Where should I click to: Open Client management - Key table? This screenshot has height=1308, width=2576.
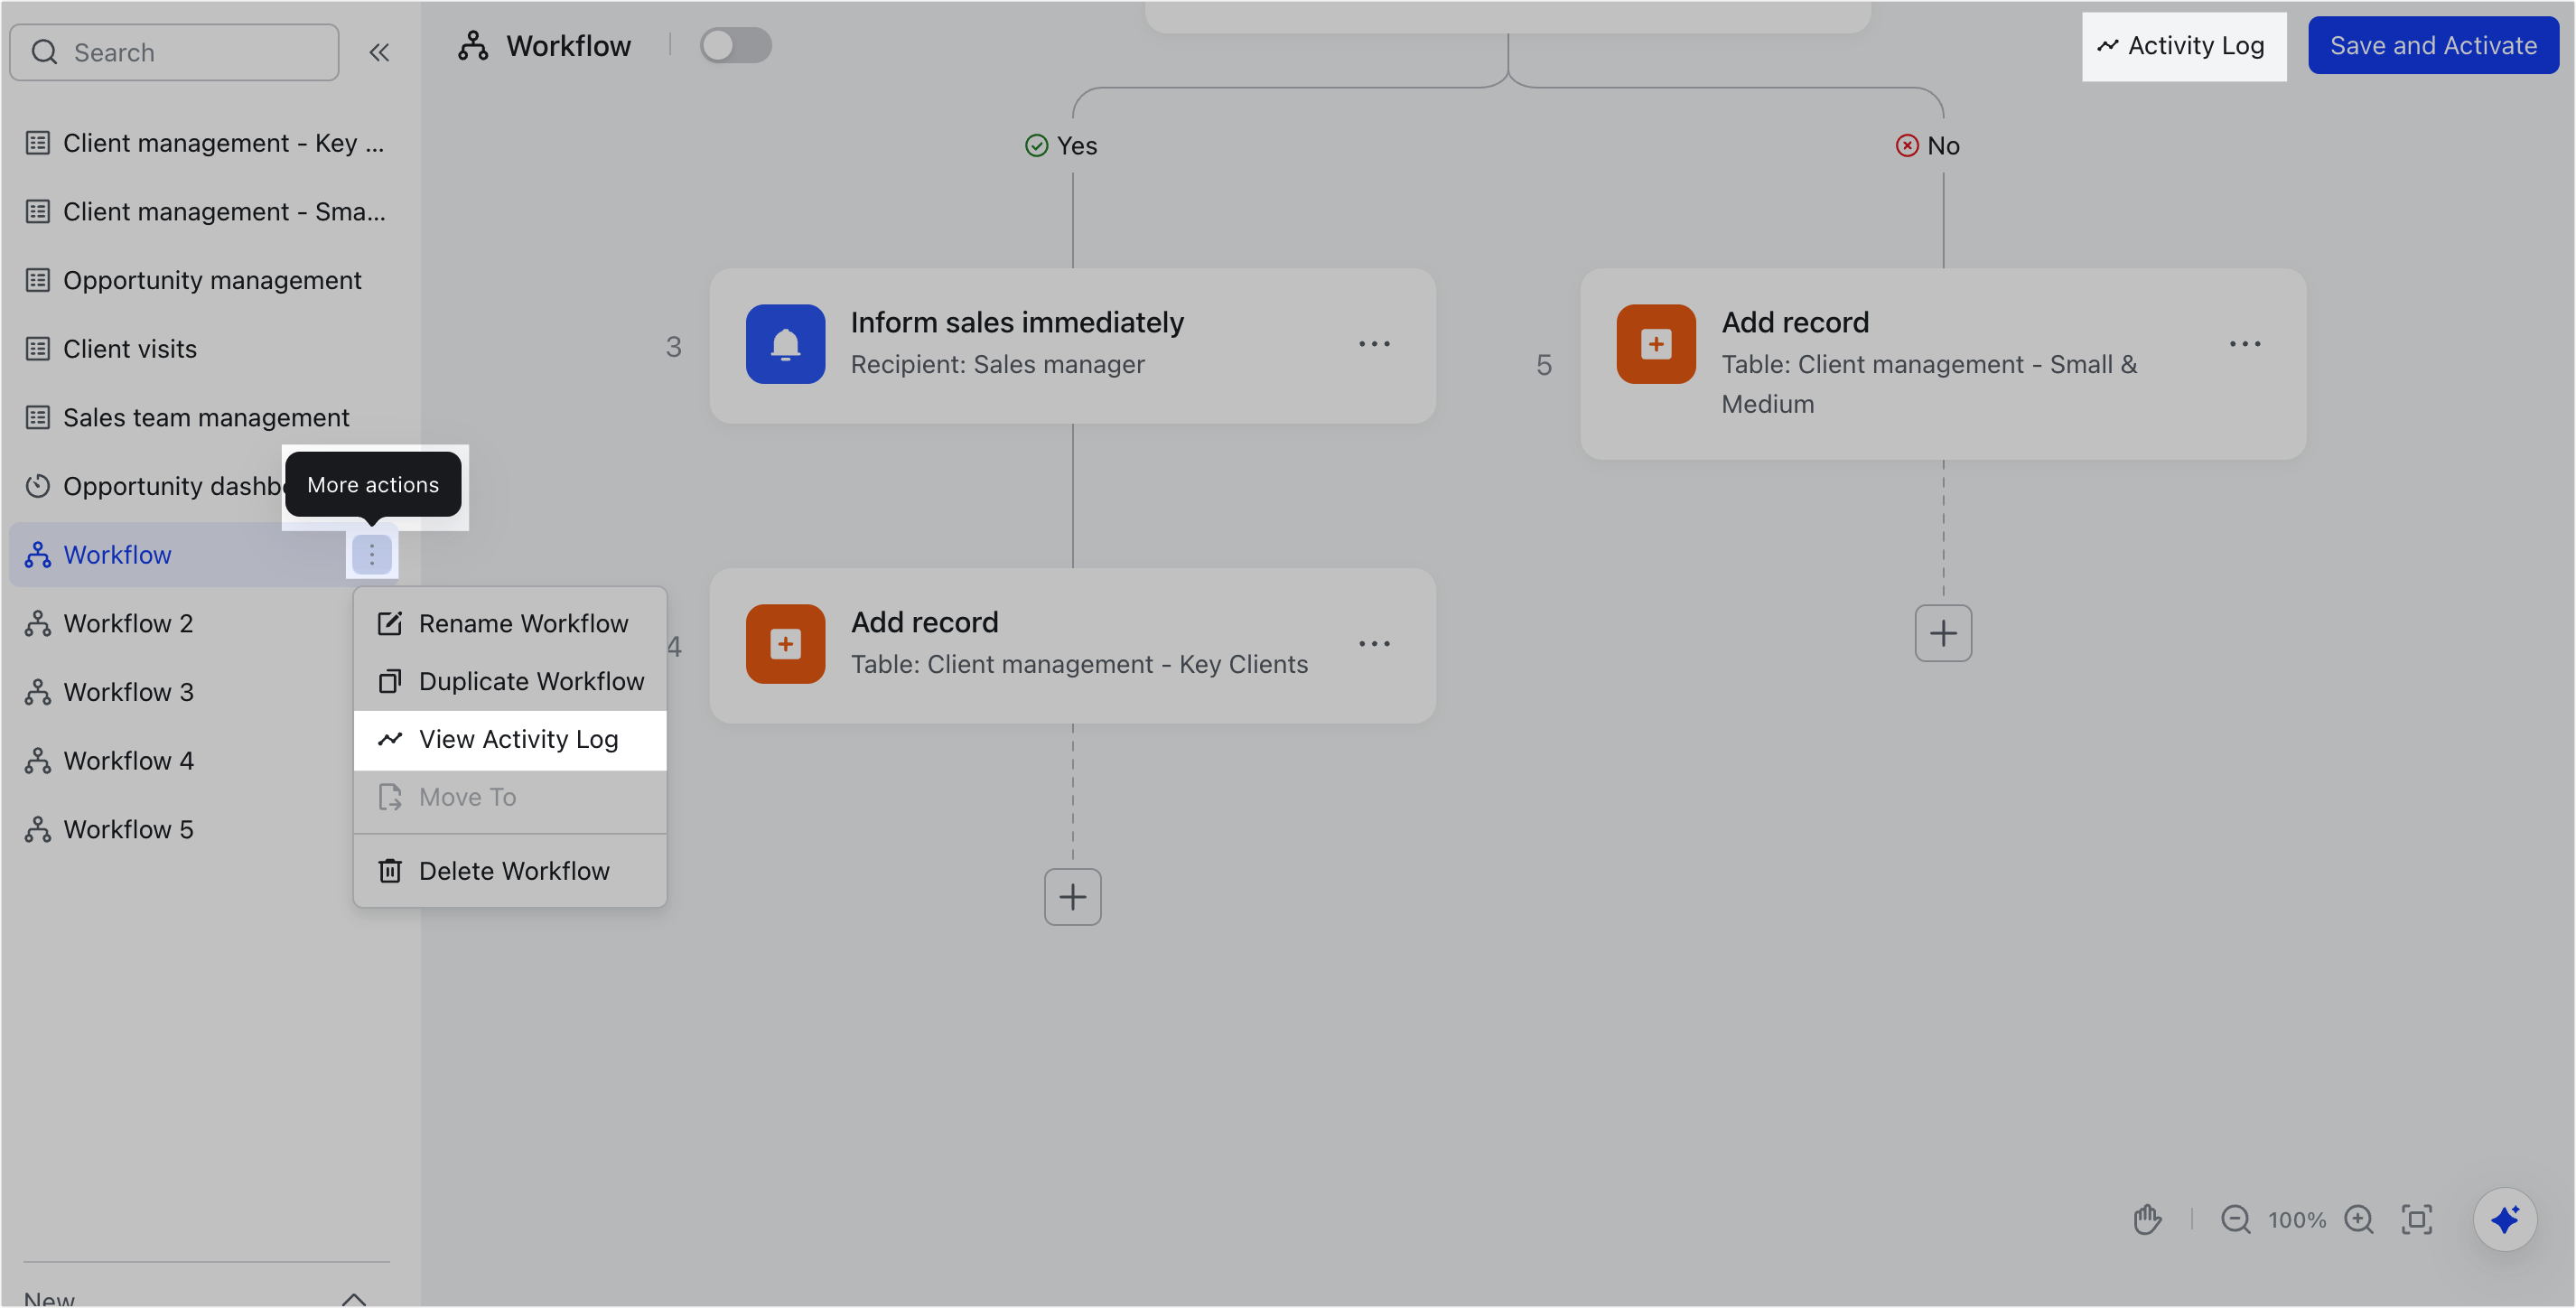coord(206,143)
